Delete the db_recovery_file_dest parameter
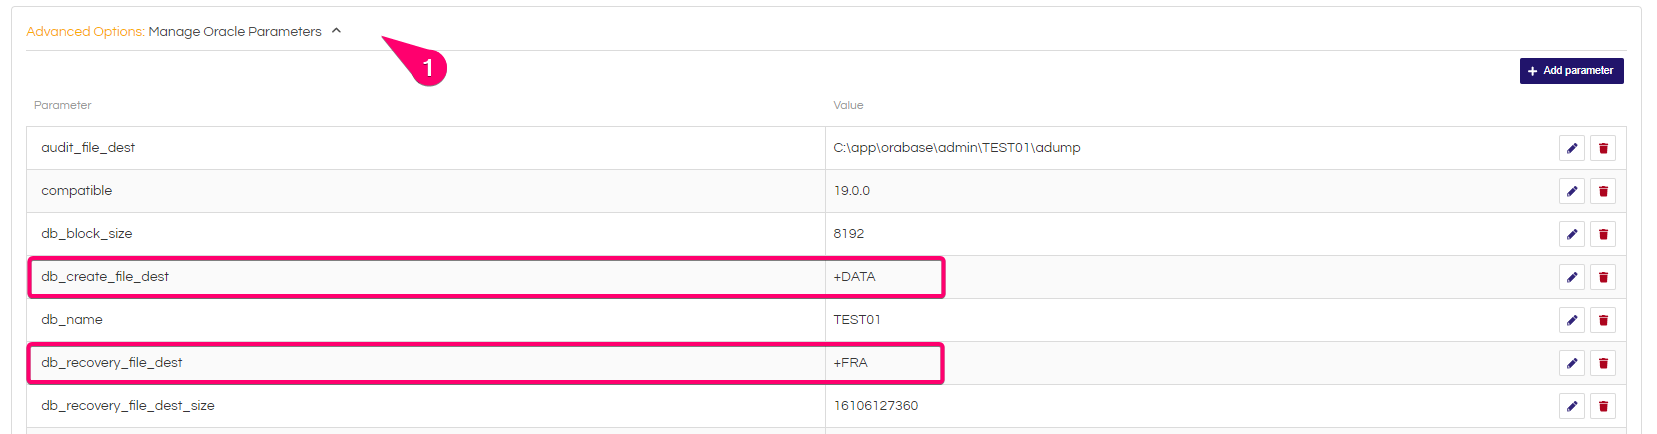 point(1603,363)
